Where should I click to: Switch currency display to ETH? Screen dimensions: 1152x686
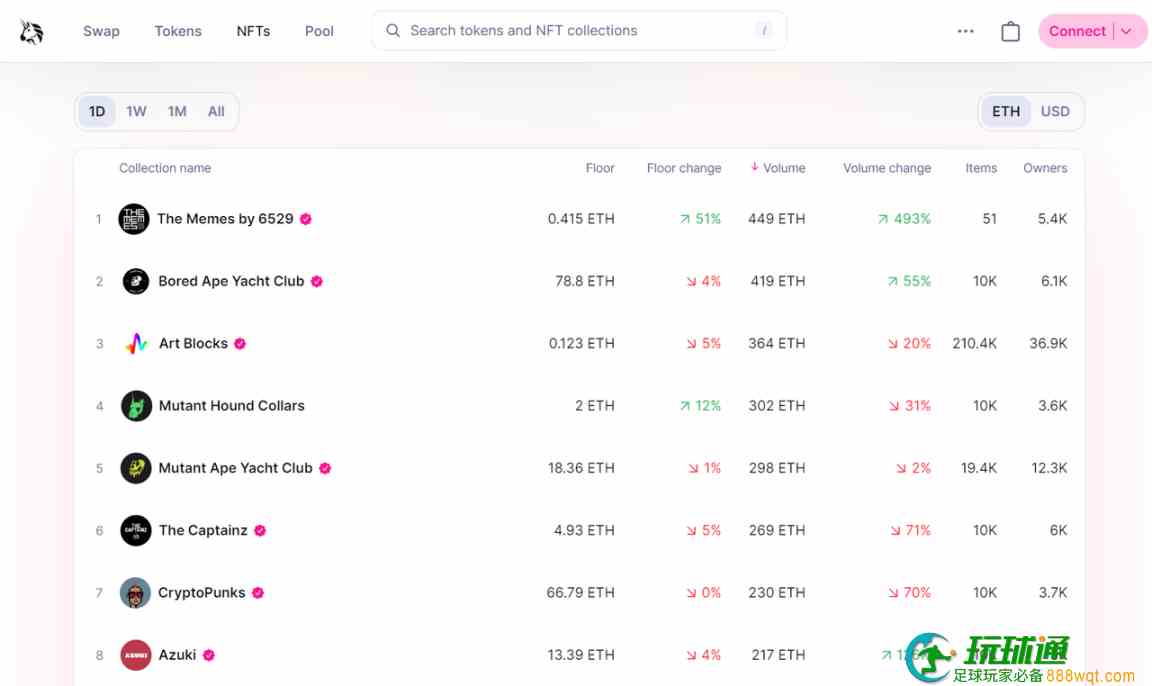1006,112
